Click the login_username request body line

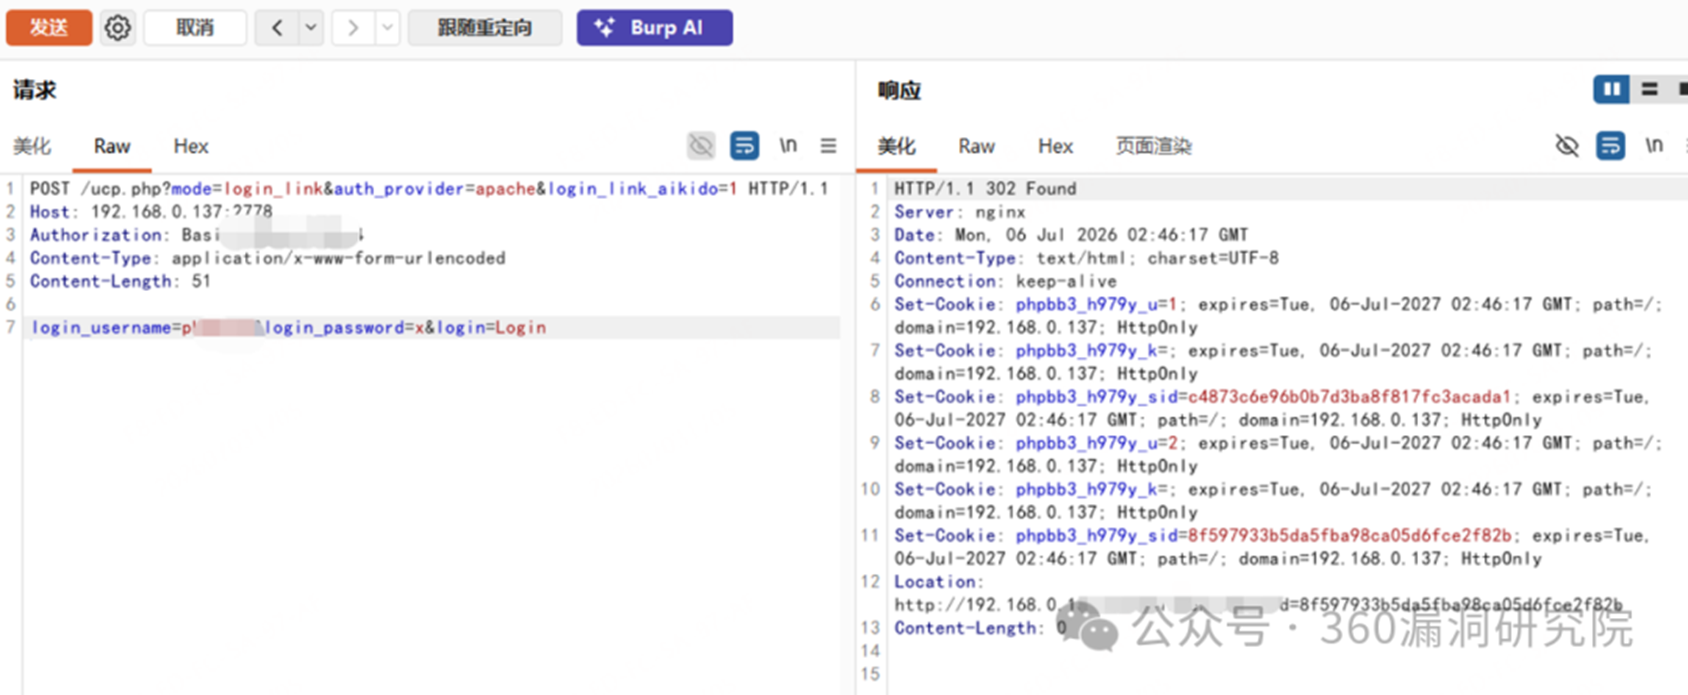289,327
